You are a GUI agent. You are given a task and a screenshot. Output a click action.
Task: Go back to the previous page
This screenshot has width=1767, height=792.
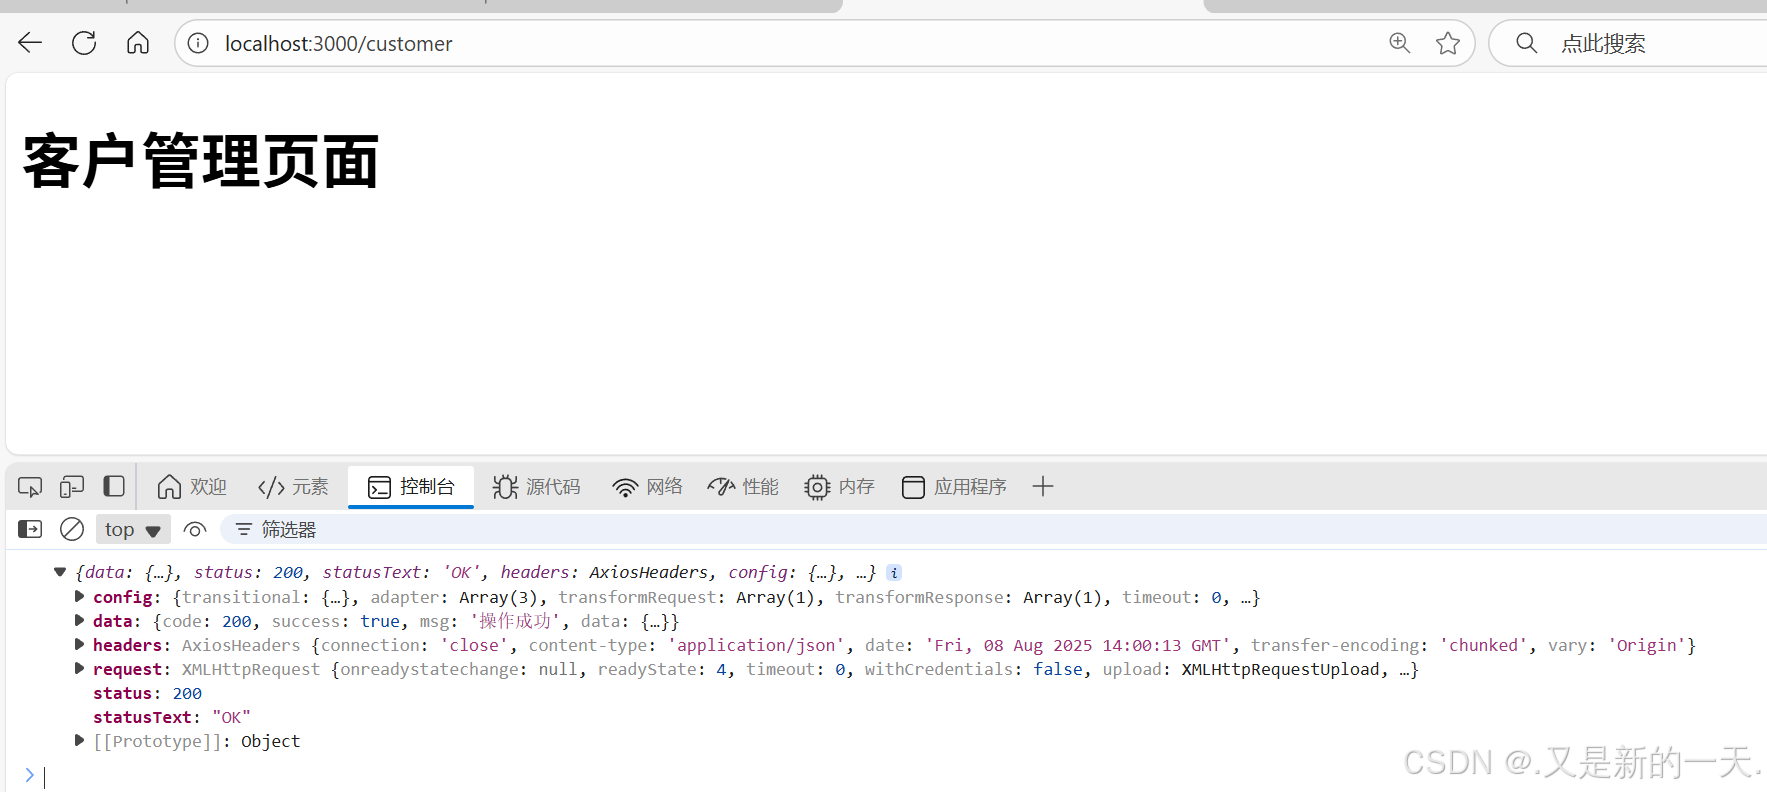pos(30,43)
